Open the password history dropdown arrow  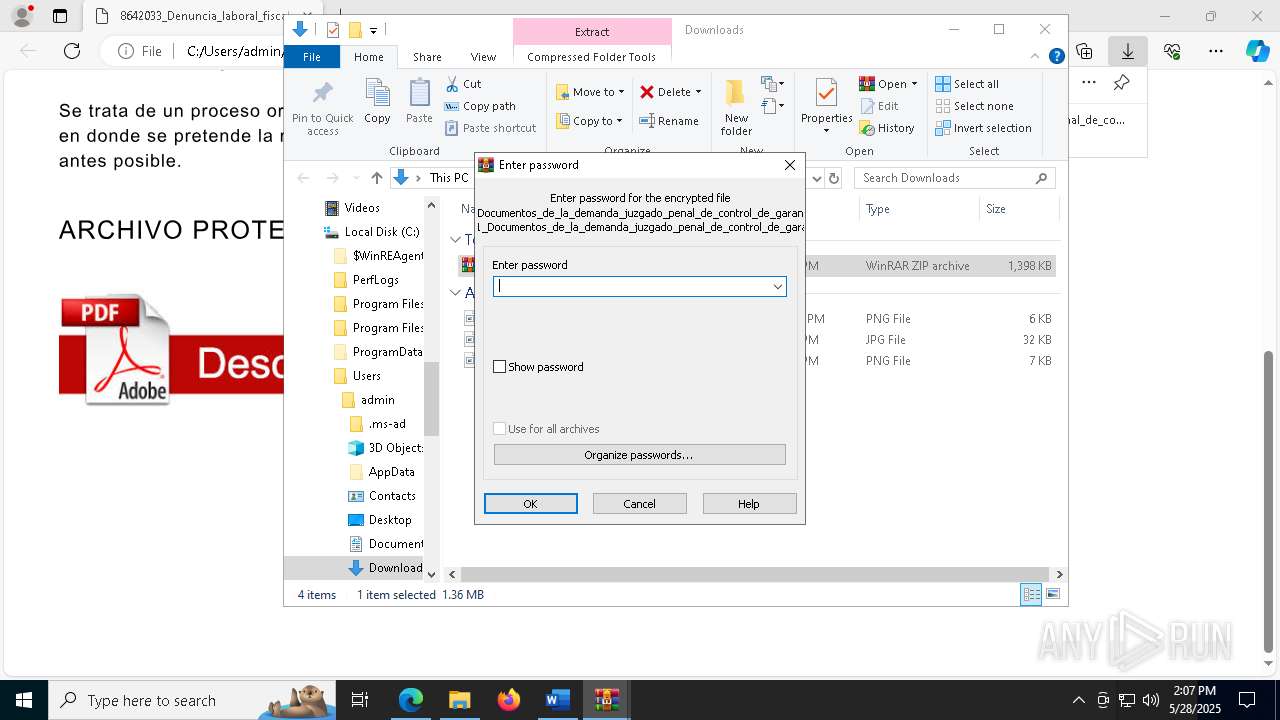pos(777,287)
